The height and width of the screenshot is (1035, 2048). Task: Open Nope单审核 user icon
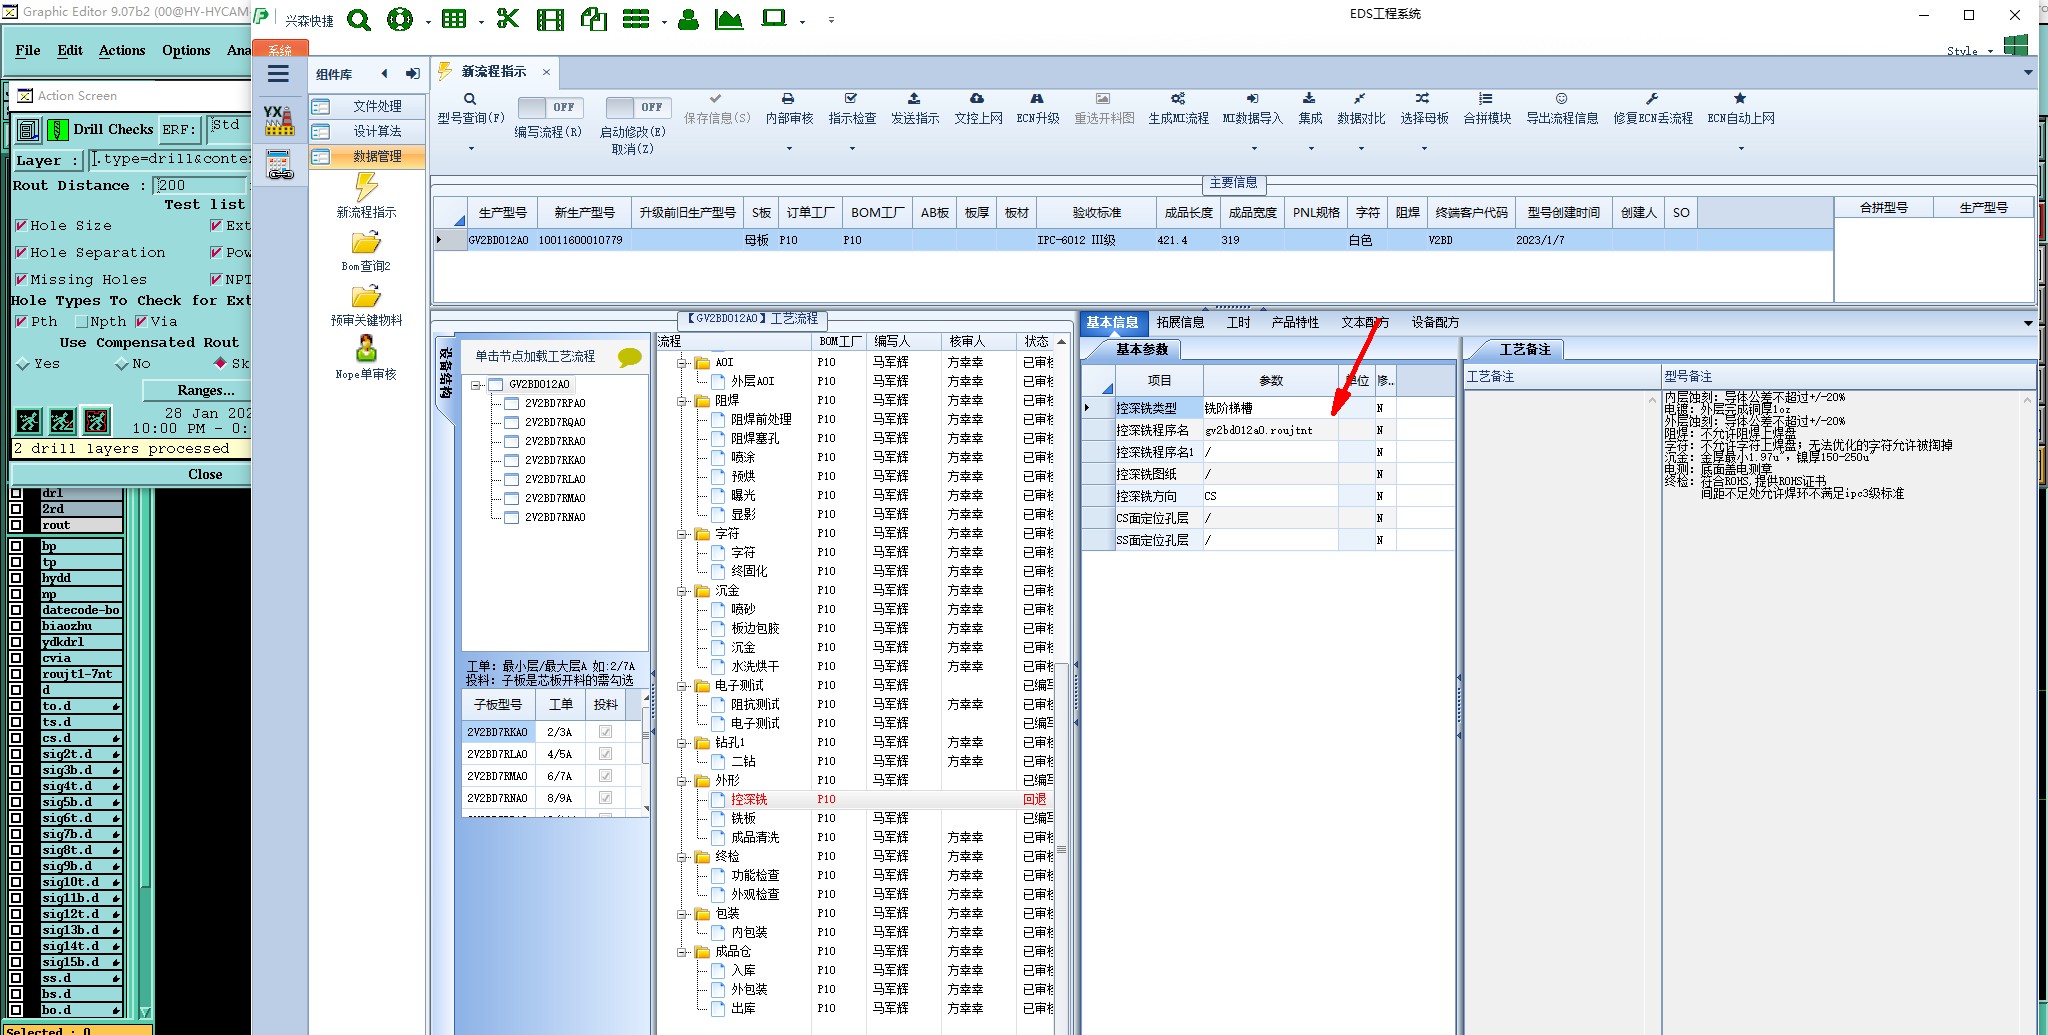366,349
